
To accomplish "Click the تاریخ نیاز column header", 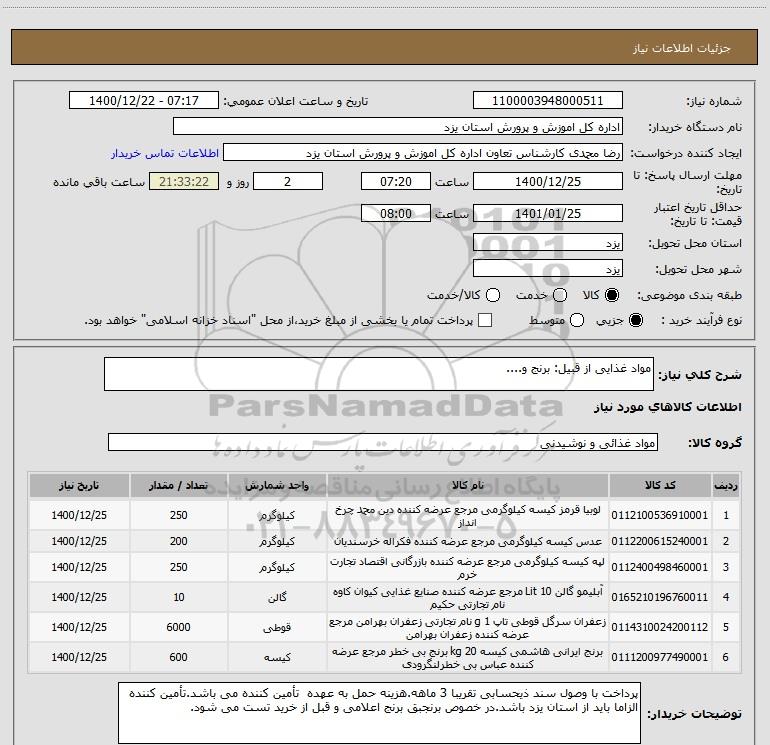I will [x=79, y=485].
